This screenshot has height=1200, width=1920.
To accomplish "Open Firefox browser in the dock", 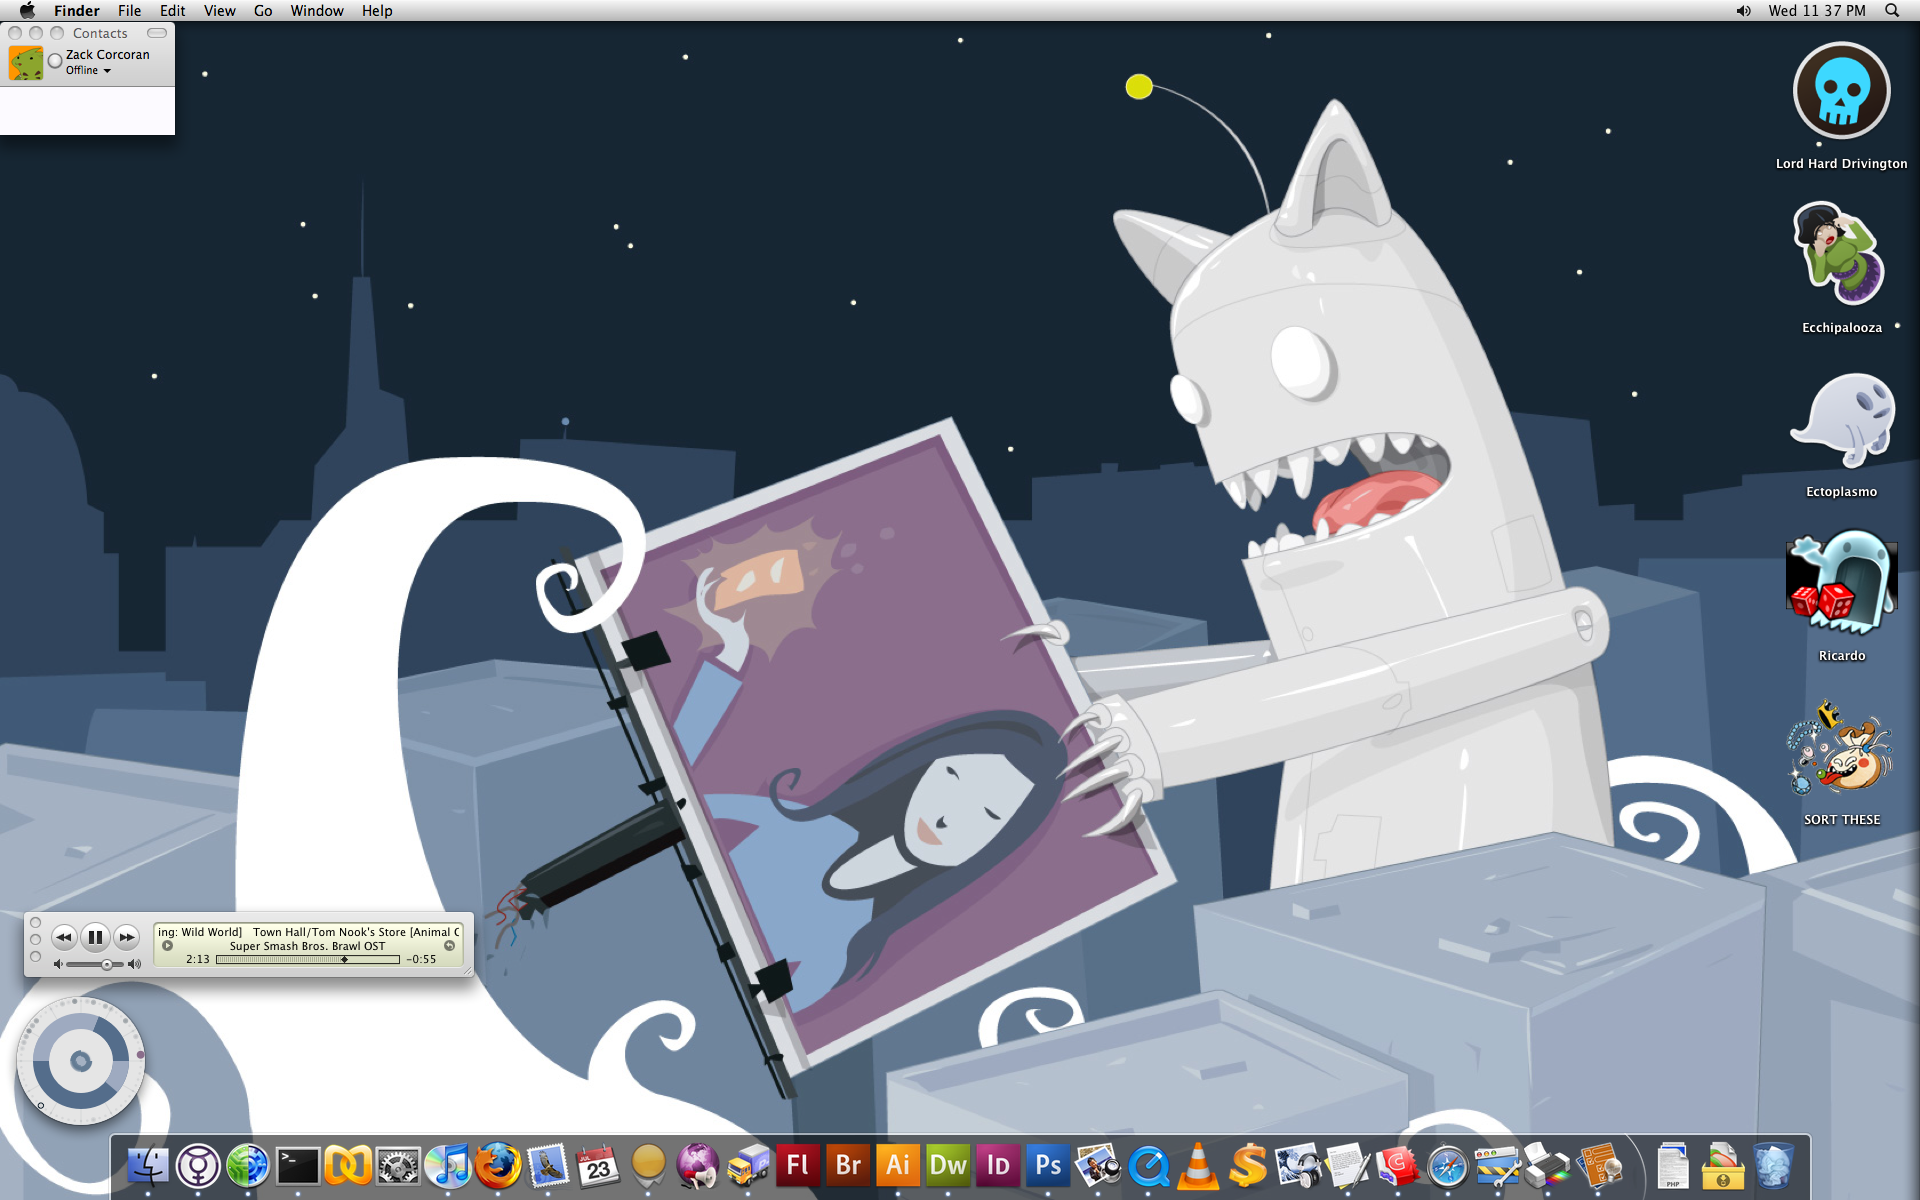I will tap(498, 1165).
